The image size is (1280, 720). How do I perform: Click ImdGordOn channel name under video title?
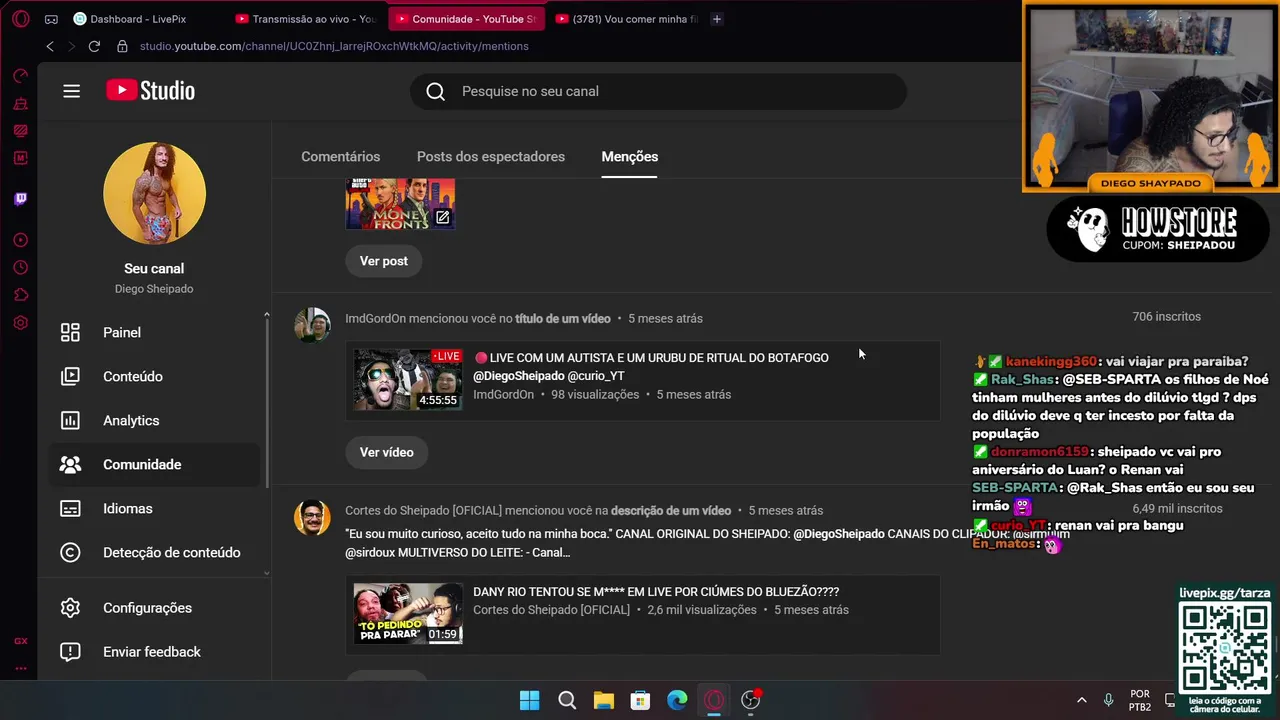503,394
